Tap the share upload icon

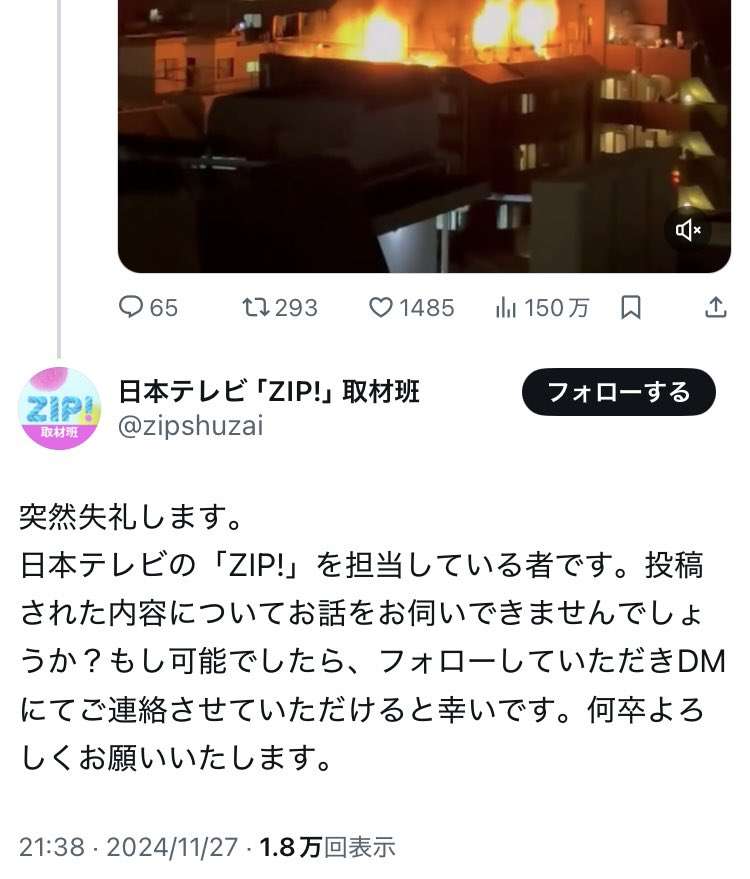coord(715,307)
